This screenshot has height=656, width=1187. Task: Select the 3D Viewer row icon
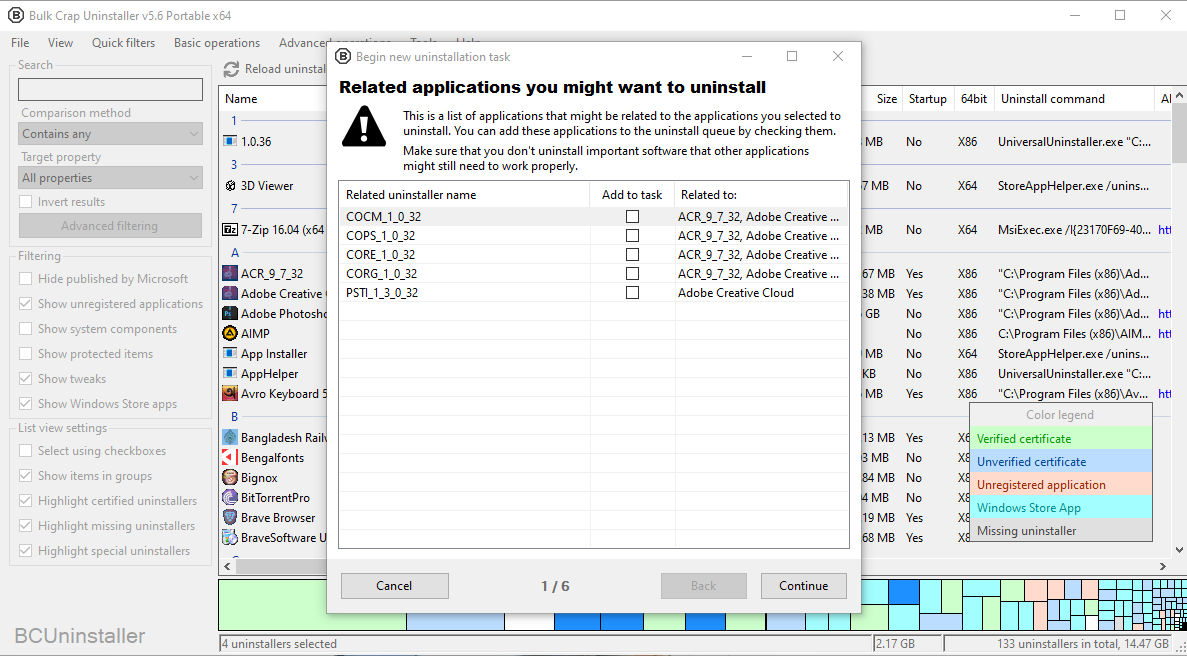[x=230, y=185]
